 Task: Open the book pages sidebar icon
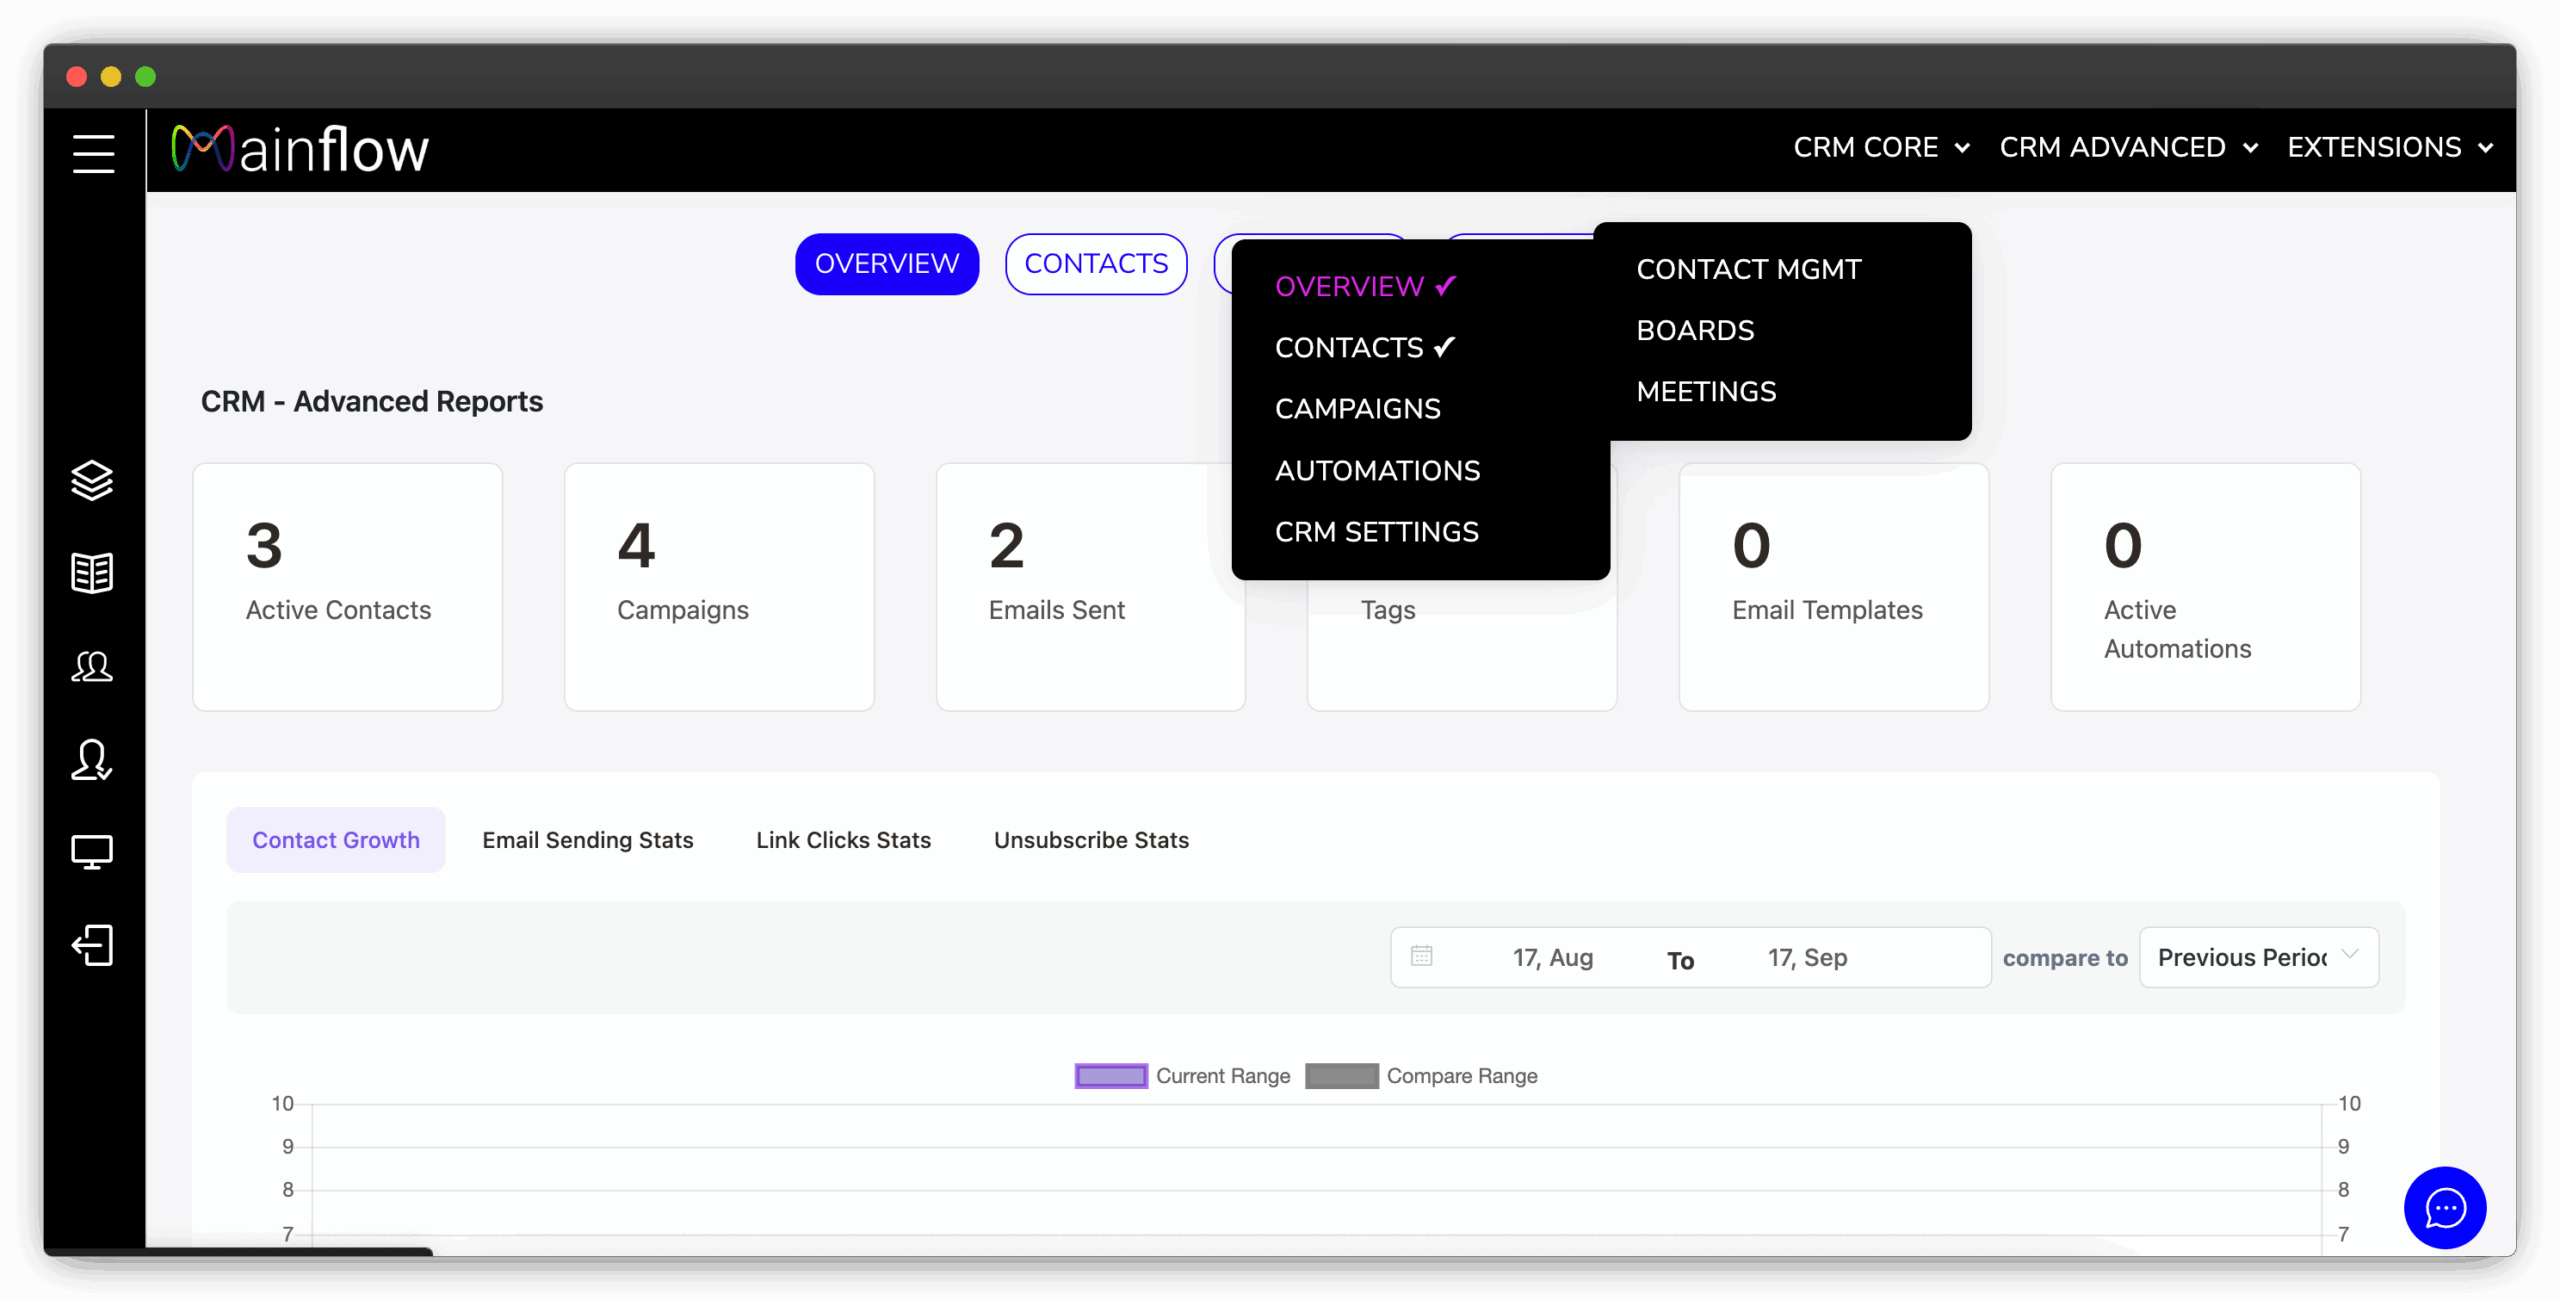(92, 573)
